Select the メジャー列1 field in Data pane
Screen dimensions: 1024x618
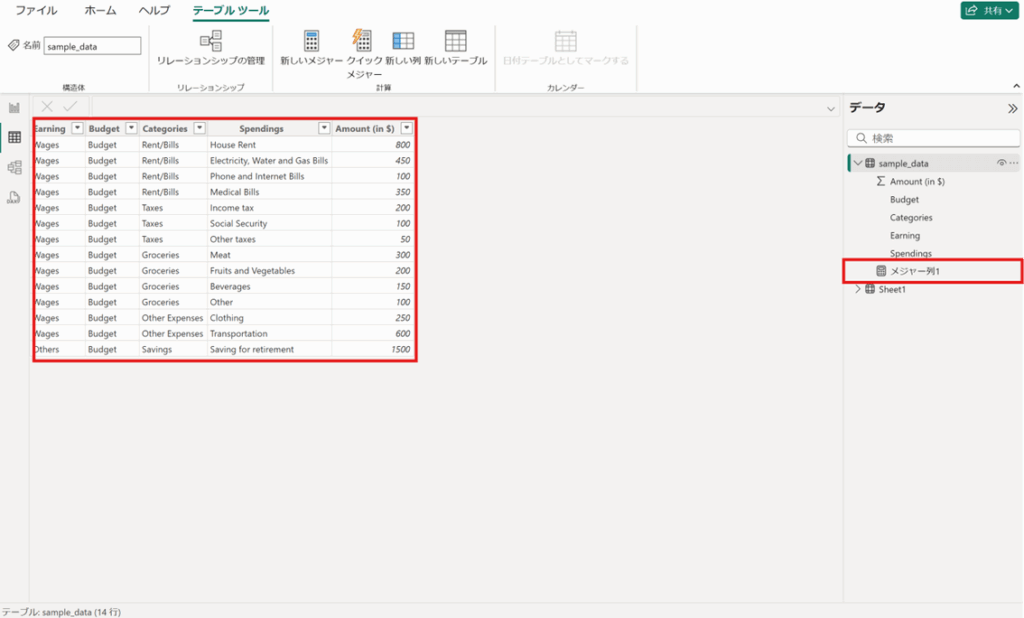click(914, 271)
